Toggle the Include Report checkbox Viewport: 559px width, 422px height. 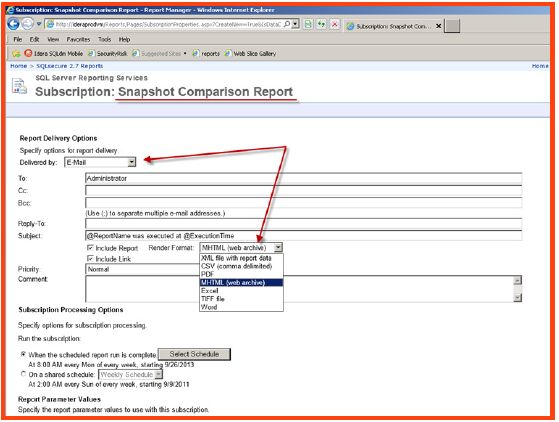90,248
